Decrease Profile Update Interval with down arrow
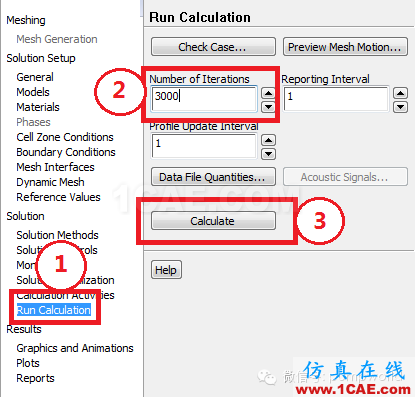The height and width of the screenshot is (397, 415). [268, 154]
